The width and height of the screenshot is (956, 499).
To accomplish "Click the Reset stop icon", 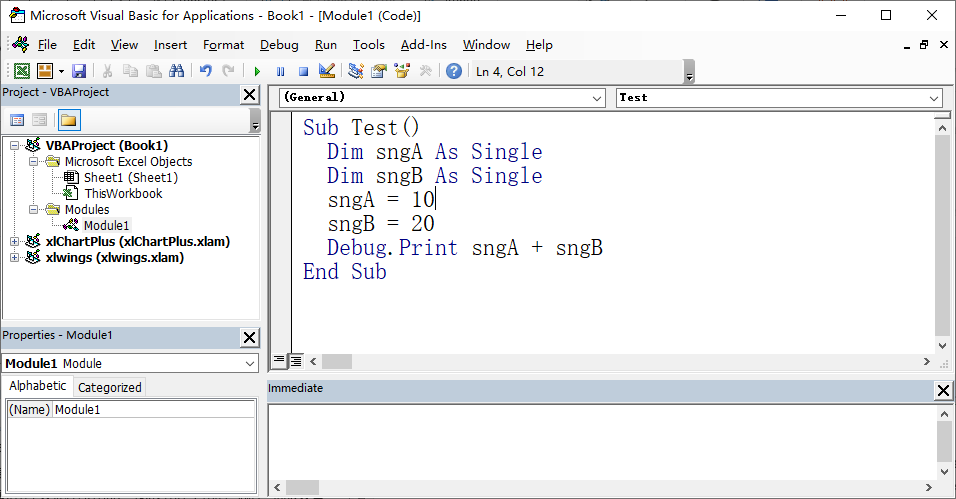I will 303,71.
